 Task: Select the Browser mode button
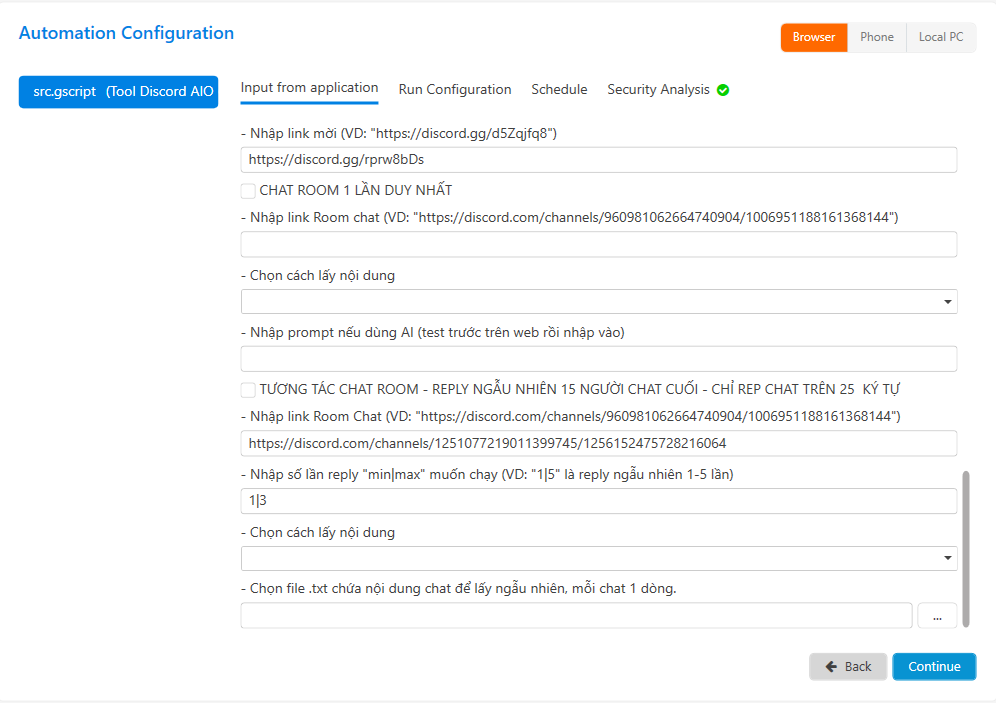click(814, 37)
